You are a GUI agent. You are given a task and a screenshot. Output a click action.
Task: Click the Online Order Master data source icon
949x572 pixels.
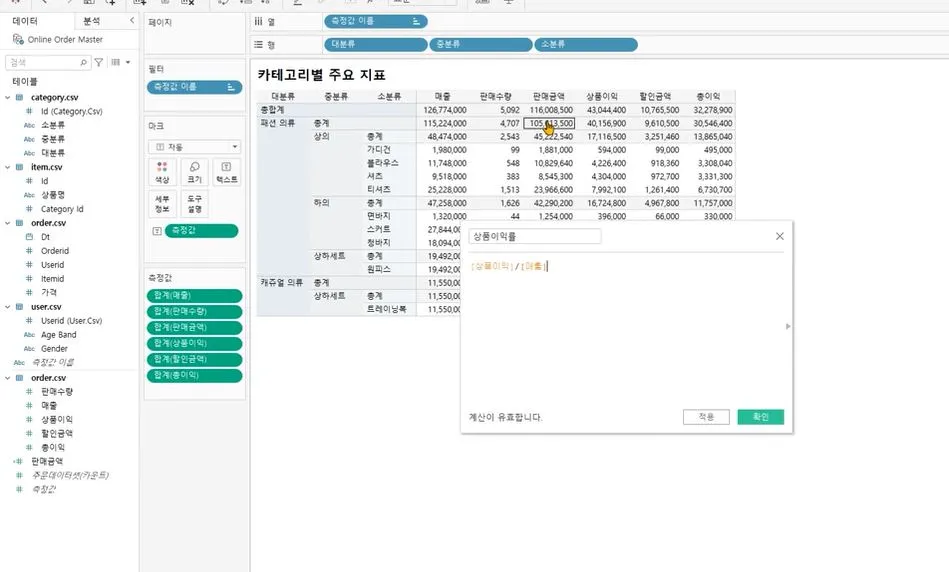coord(18,39)
